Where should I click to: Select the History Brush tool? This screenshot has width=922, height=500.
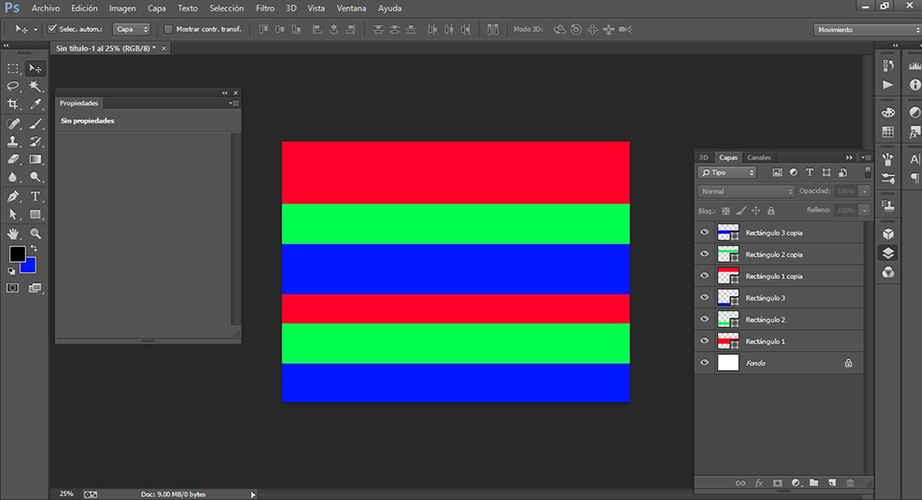pos(35,141)
